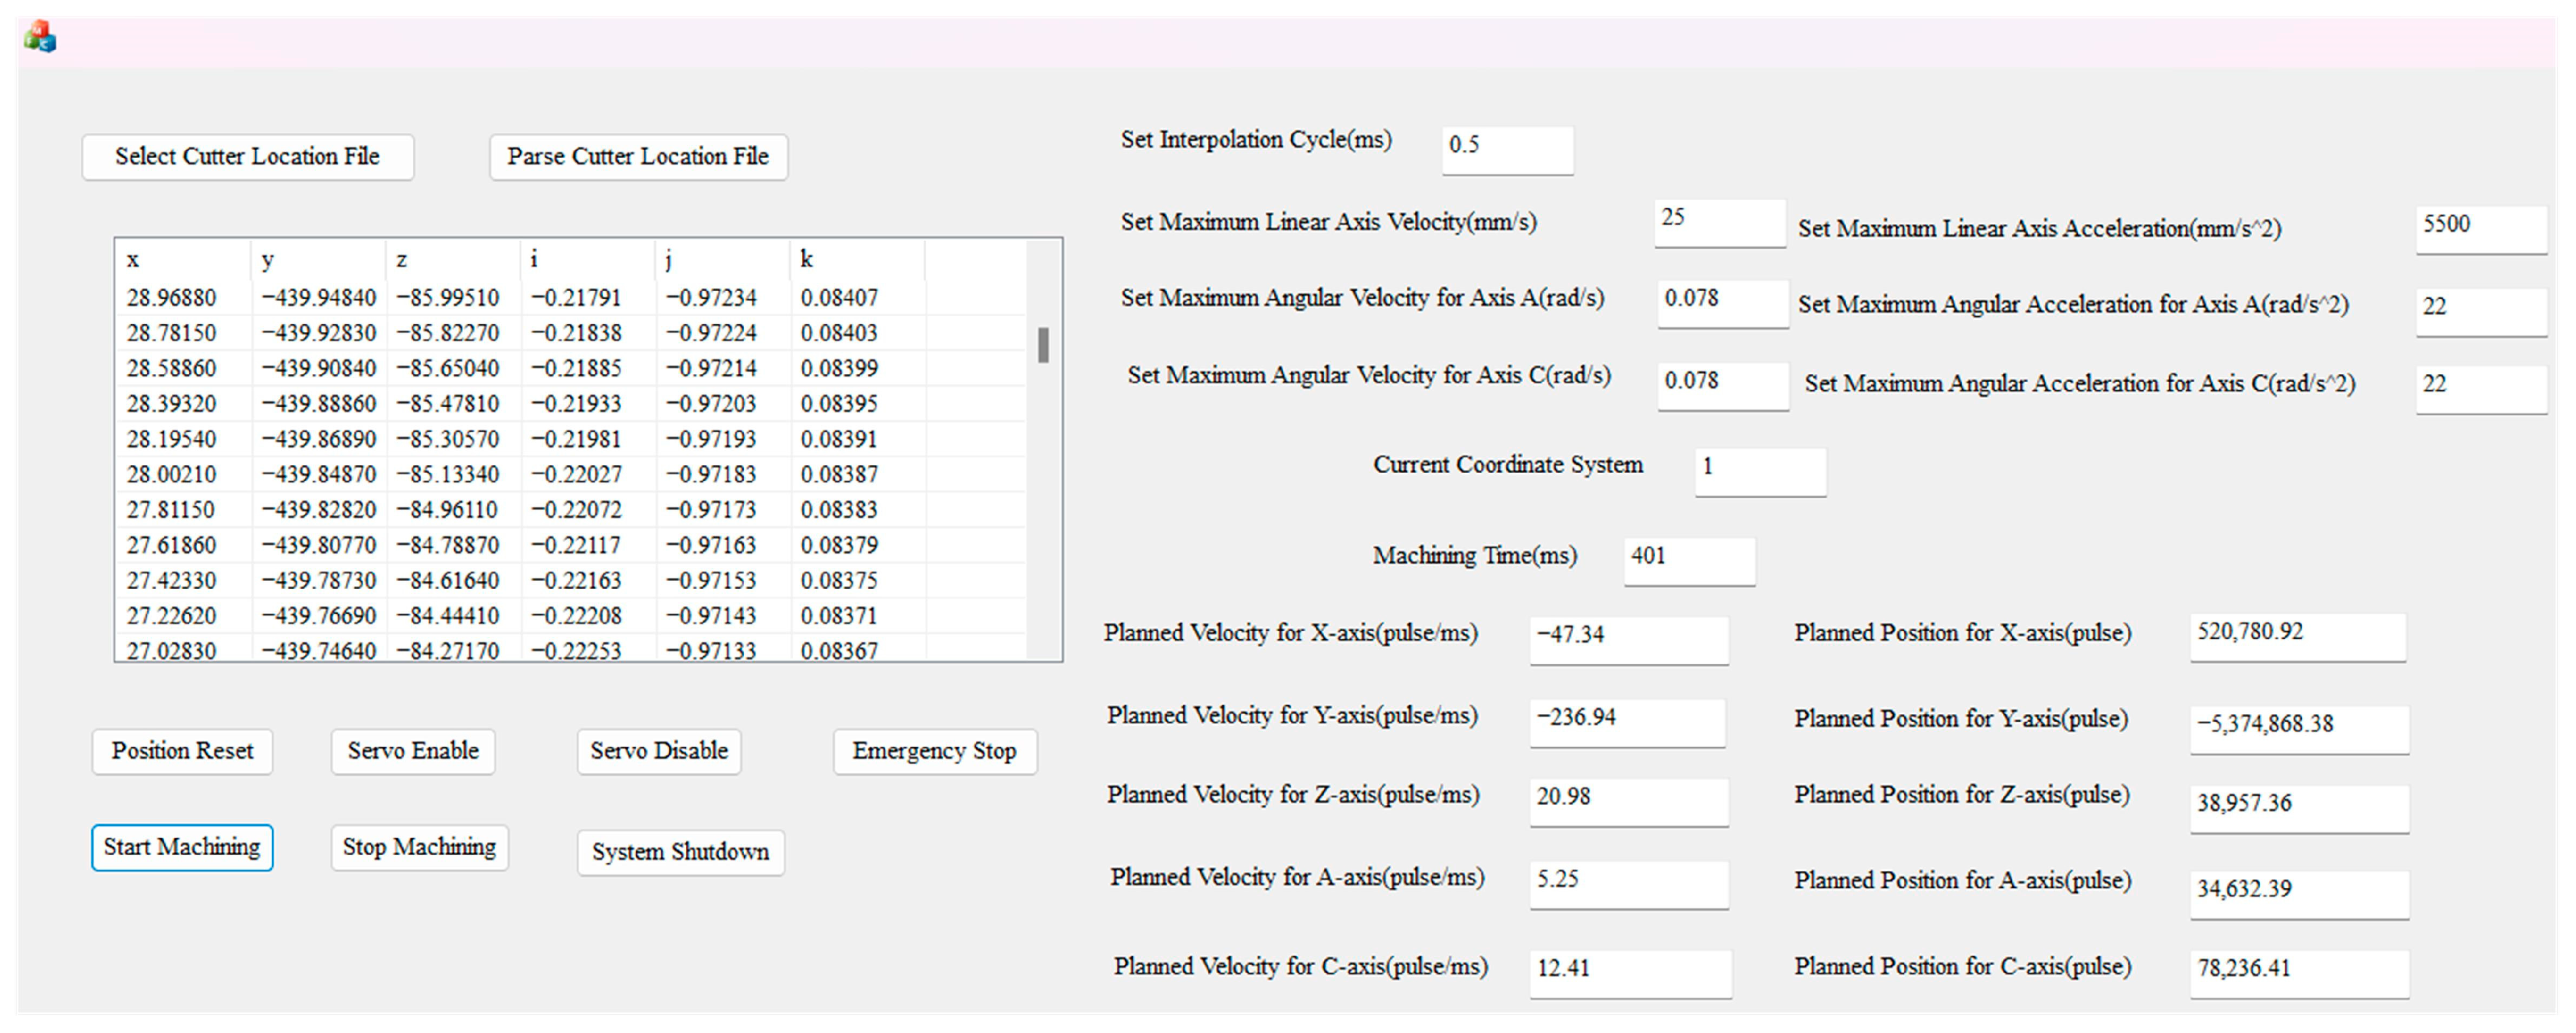Select table row with x value 27.22620
The height and width of the screenshot is (1033, 2576).
pyautogui.click(x=571, y=616)
